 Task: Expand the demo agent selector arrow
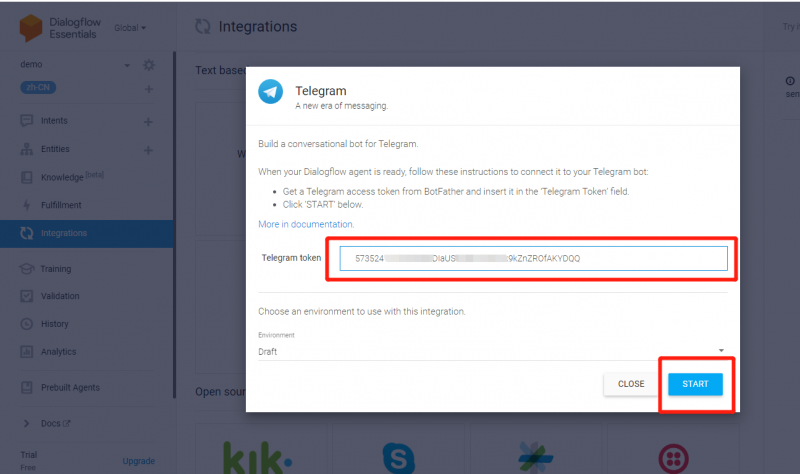[127, 65]
